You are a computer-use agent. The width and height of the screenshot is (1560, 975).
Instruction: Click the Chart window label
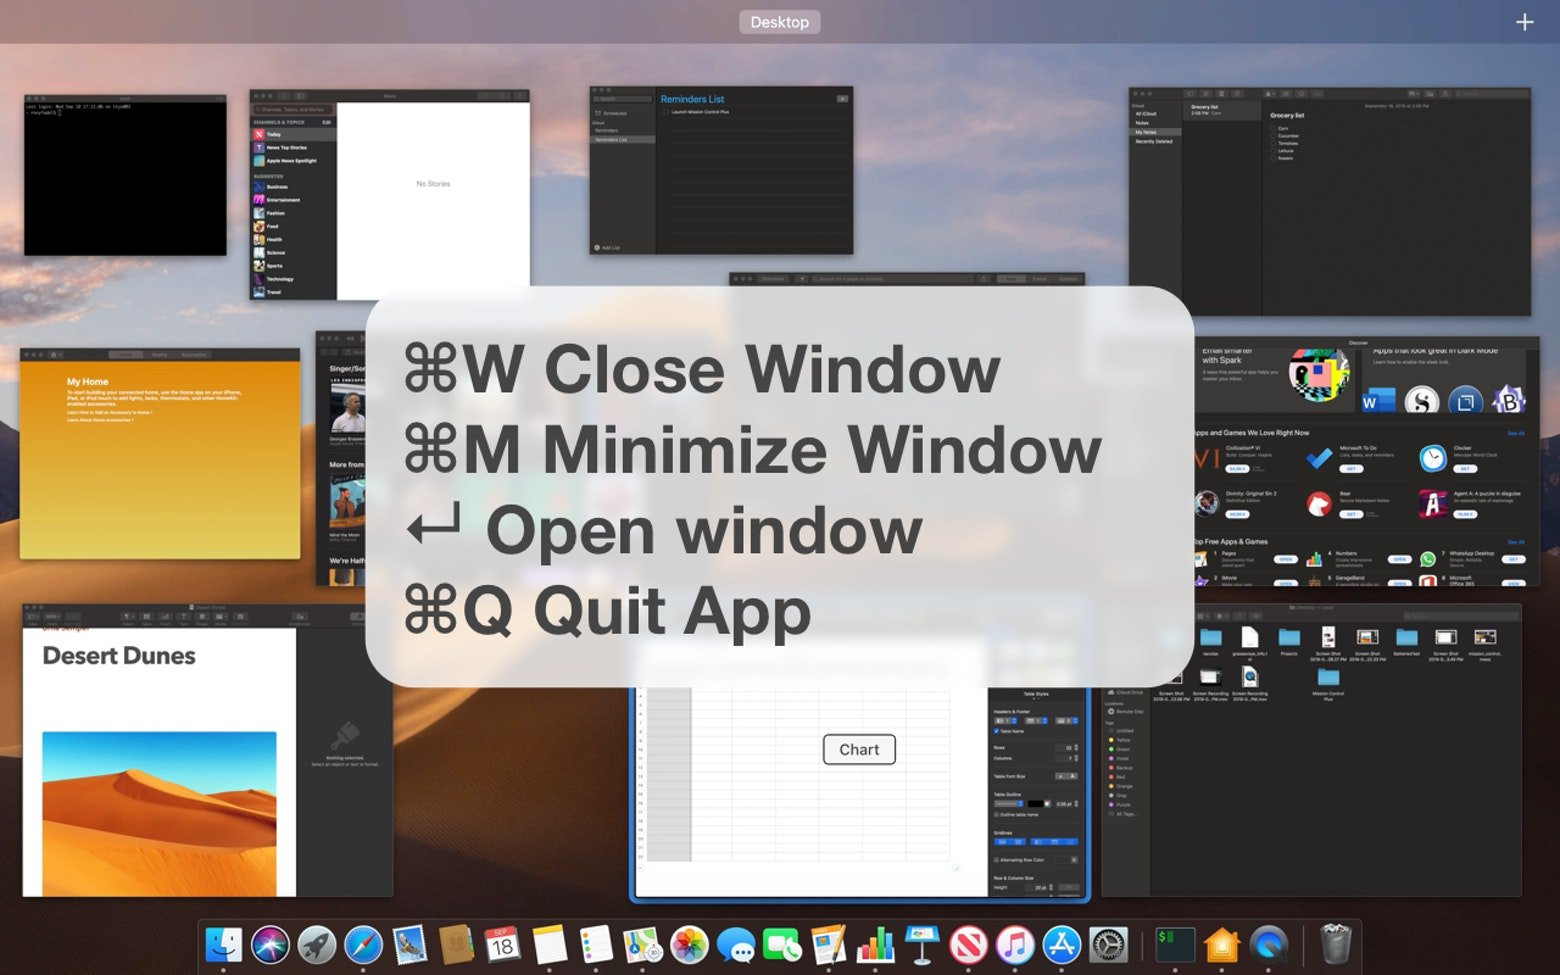859,750
